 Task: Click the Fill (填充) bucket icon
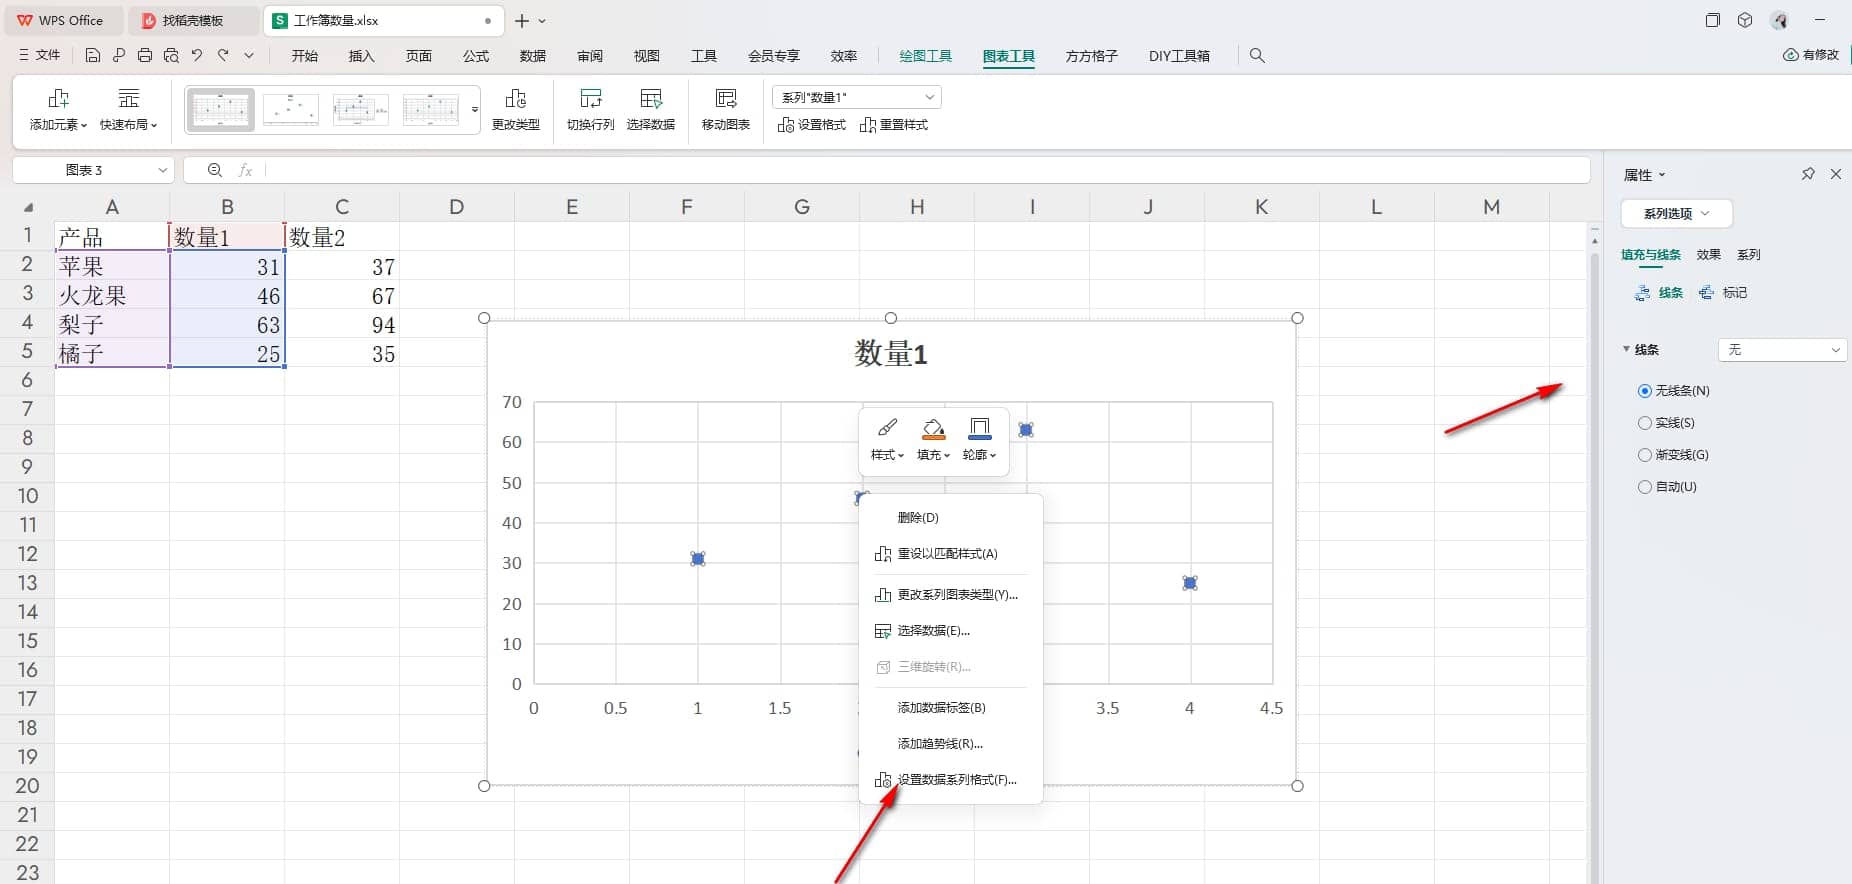(x=933, y=429)
